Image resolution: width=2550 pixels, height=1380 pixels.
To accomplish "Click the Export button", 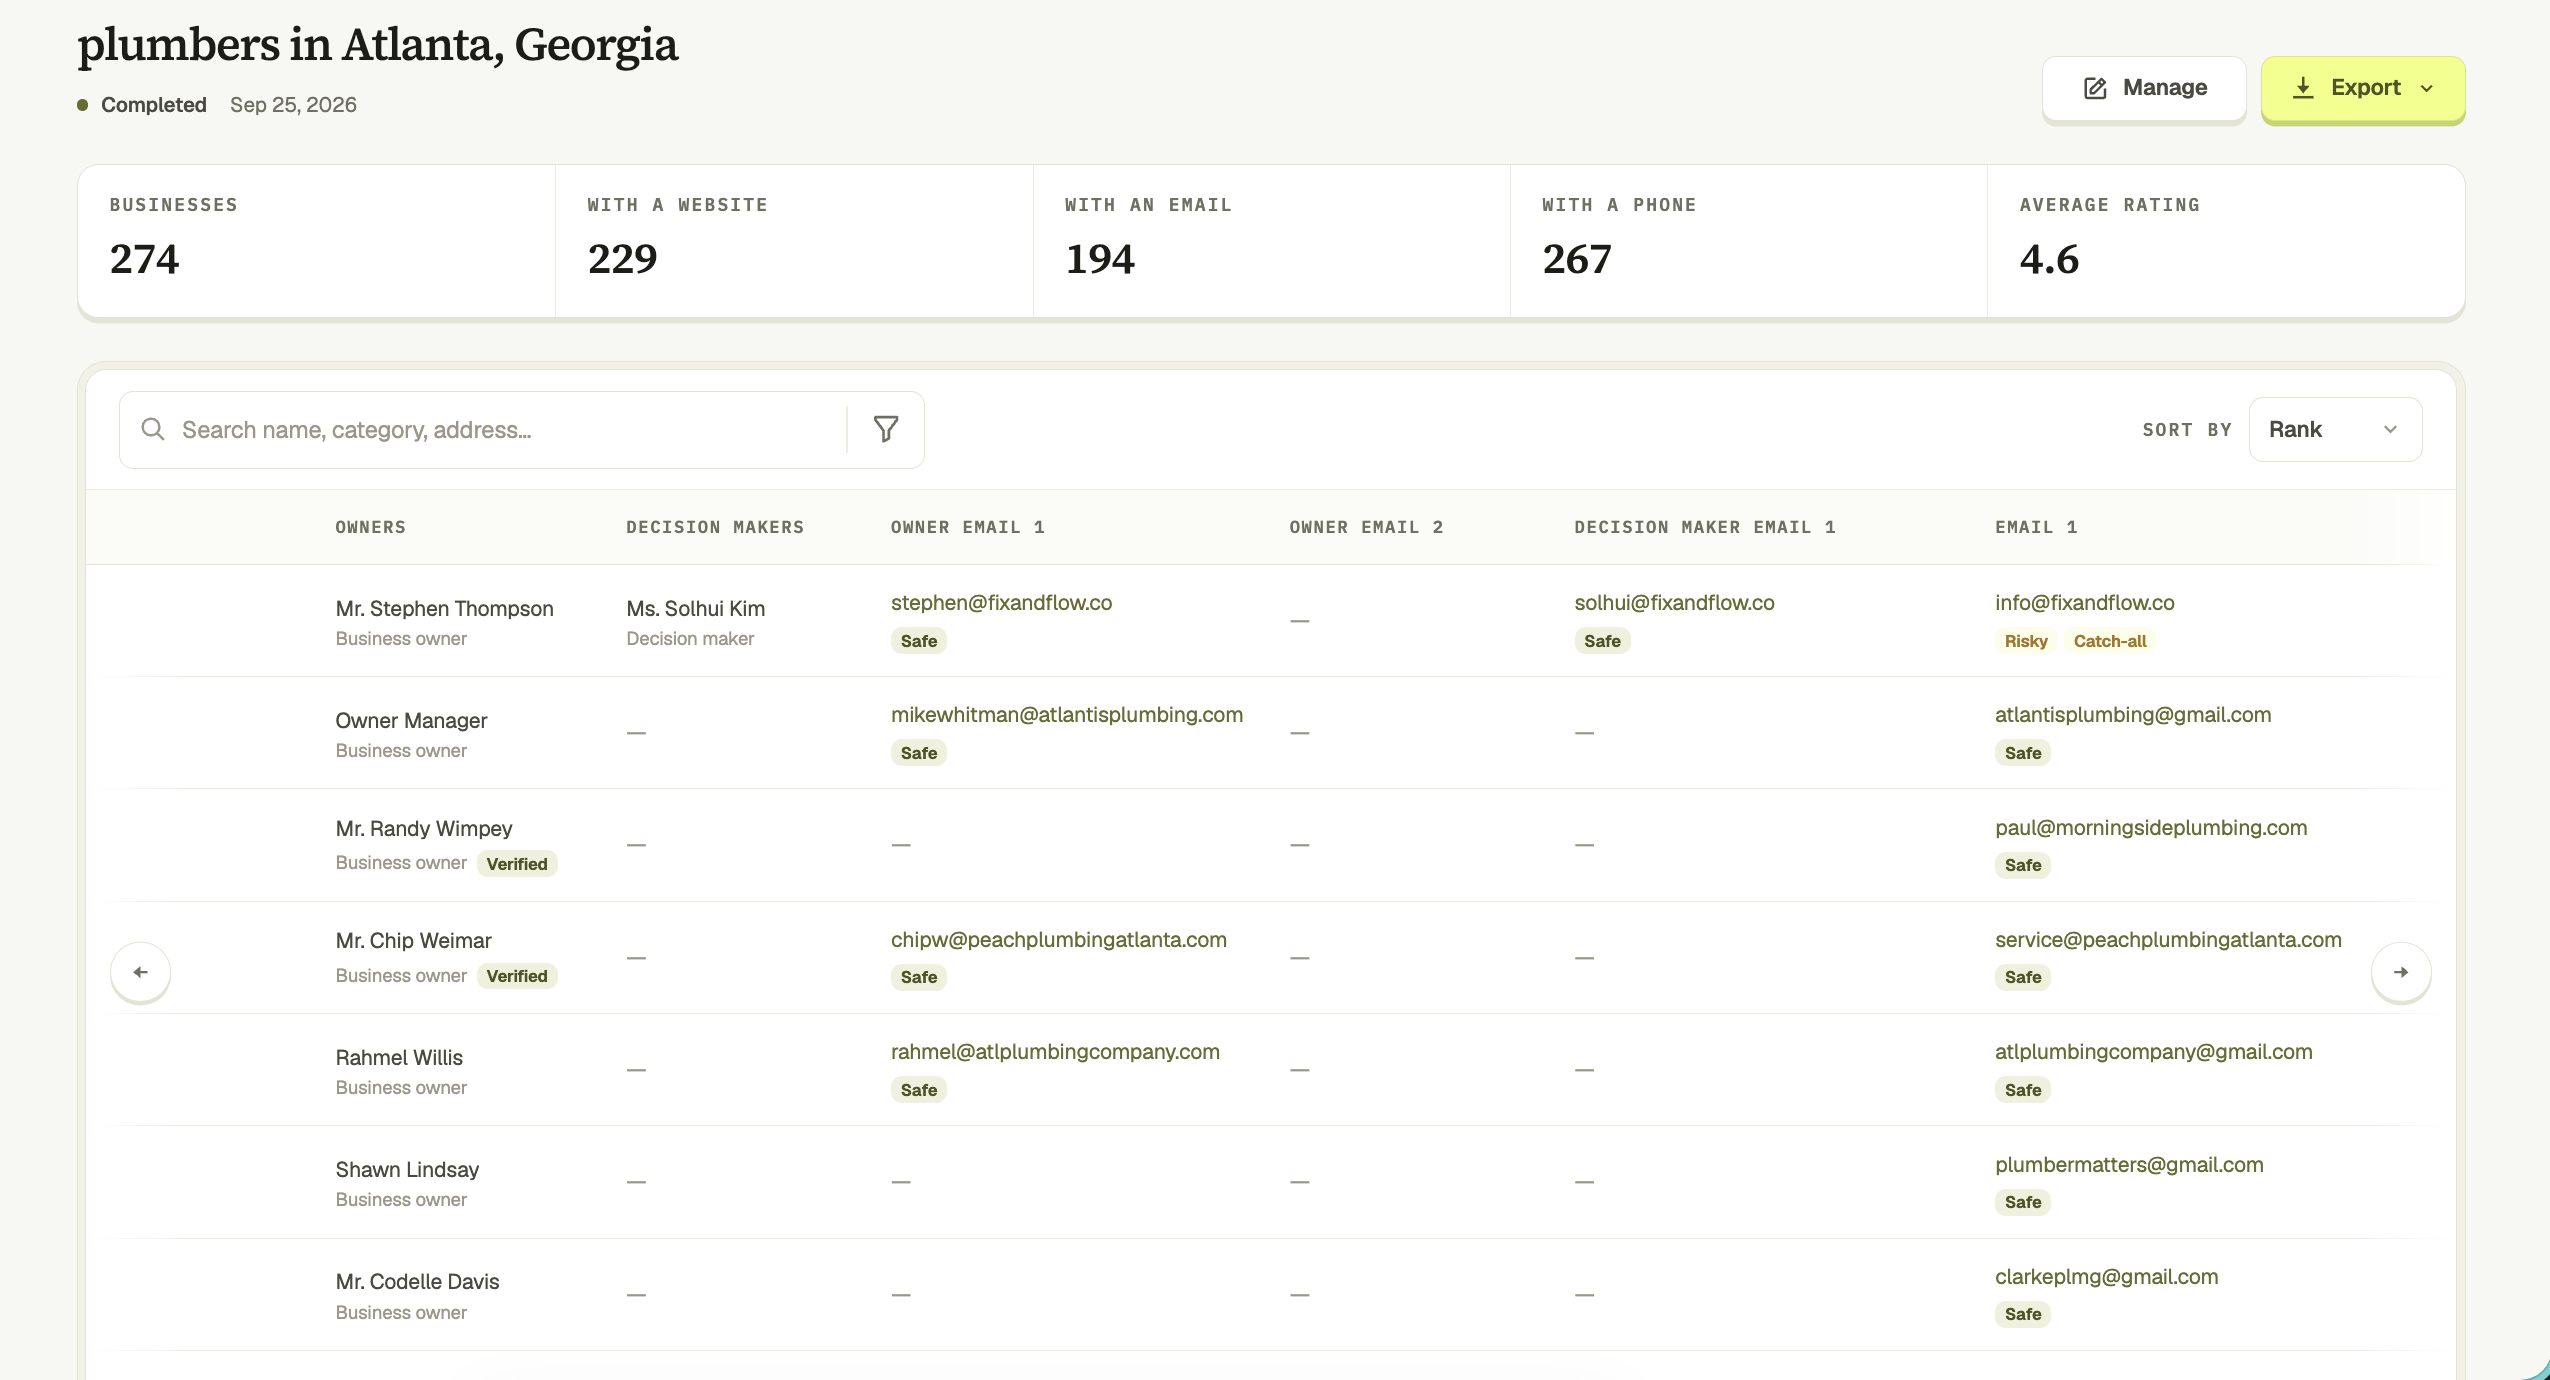I will [2363, 88].
